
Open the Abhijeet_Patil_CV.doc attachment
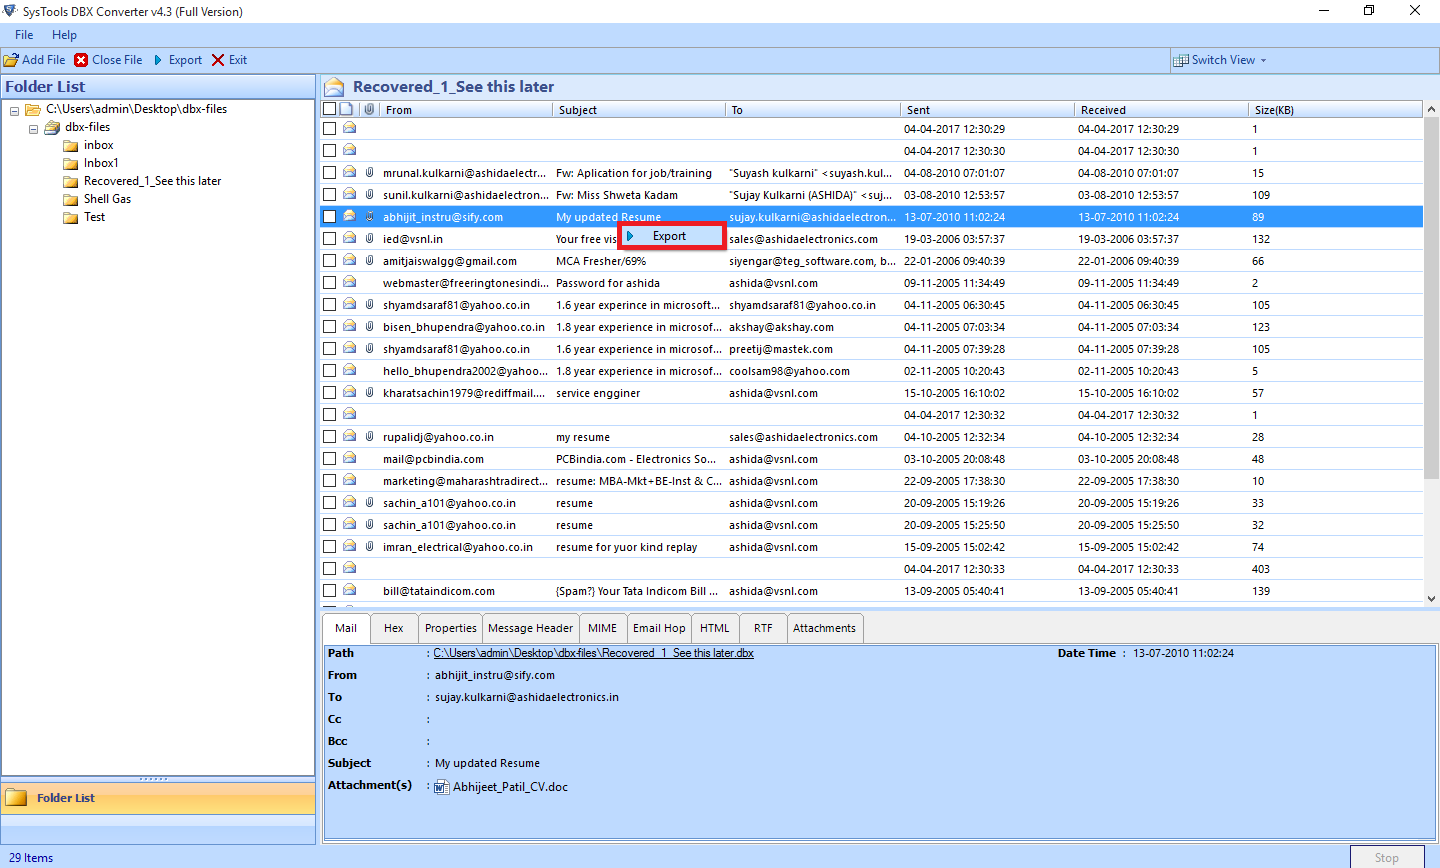click(510, 787)
